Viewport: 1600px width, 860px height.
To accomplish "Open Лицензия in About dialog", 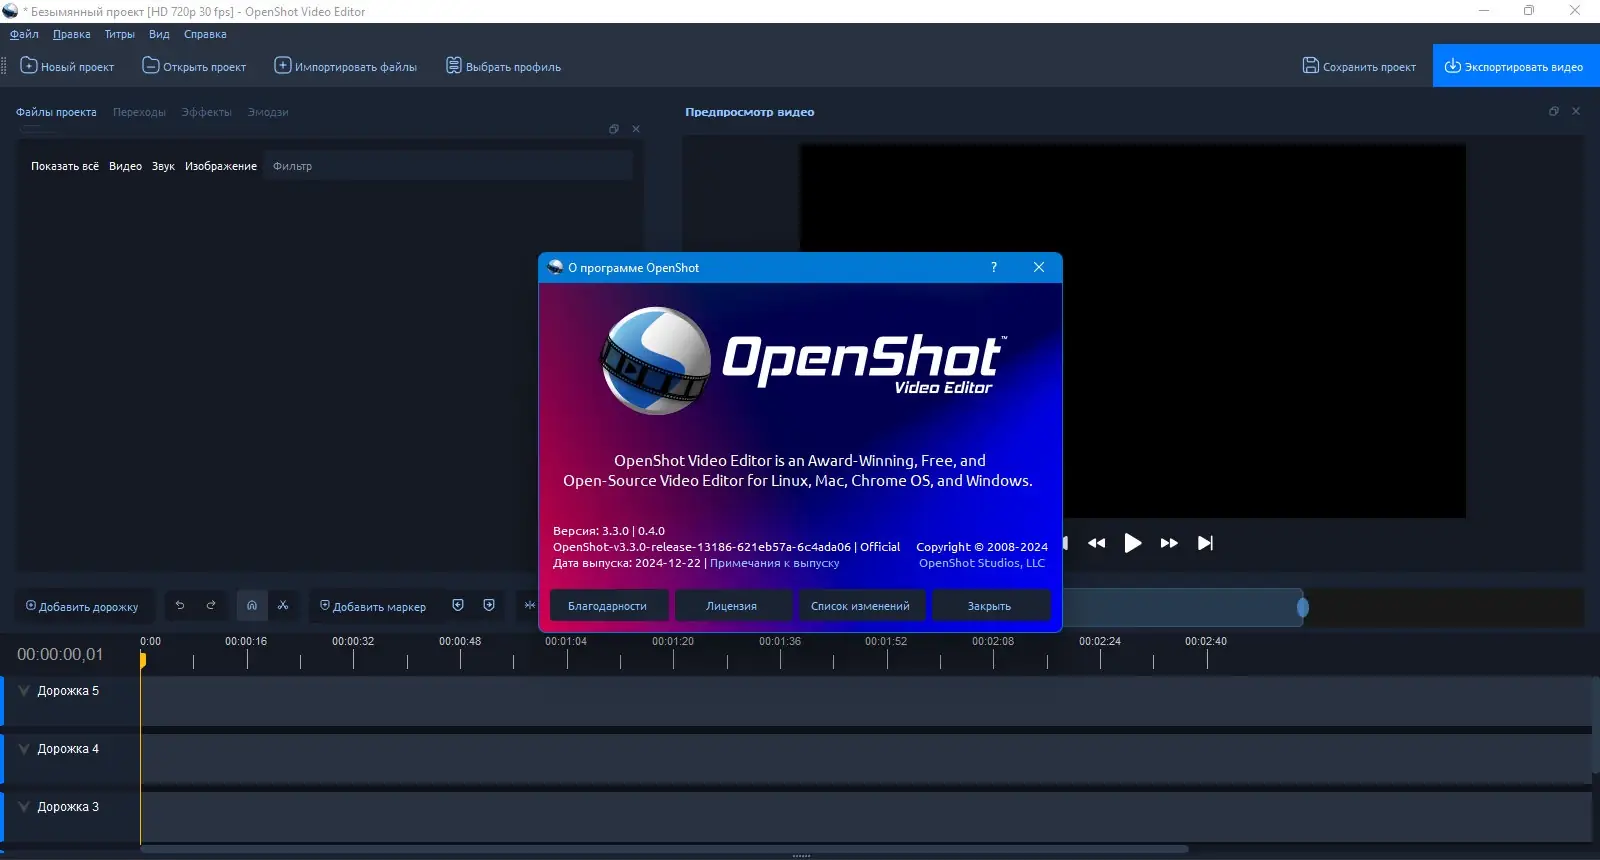I will point(731,606).
